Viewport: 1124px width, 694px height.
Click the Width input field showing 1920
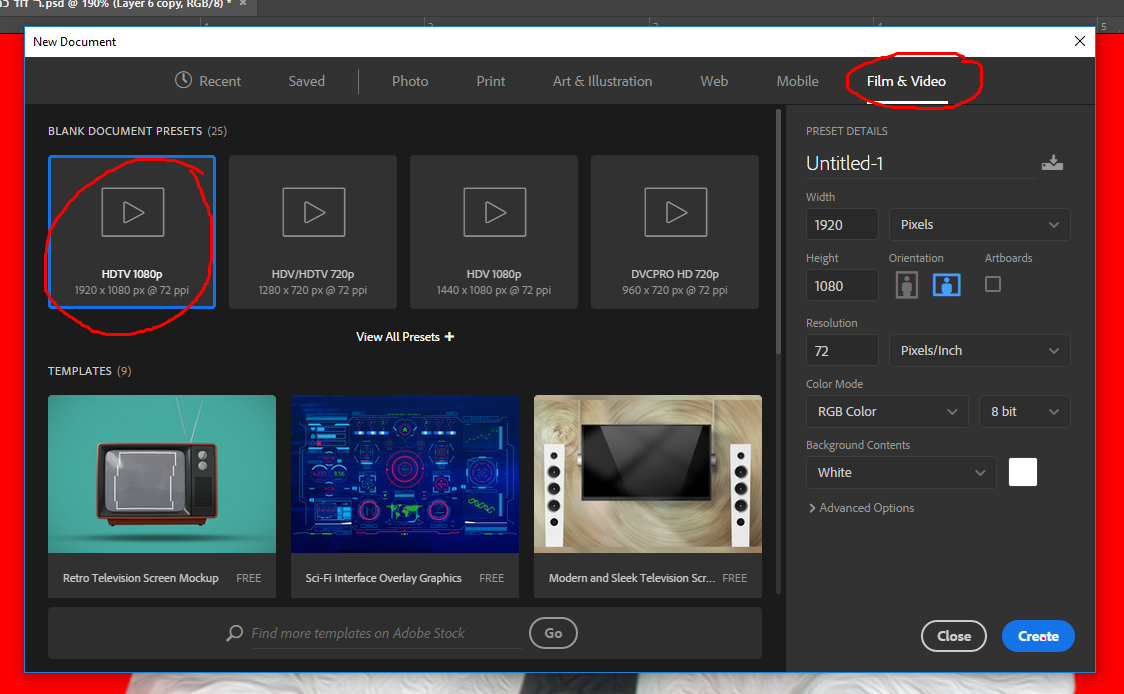pos(842,224)
